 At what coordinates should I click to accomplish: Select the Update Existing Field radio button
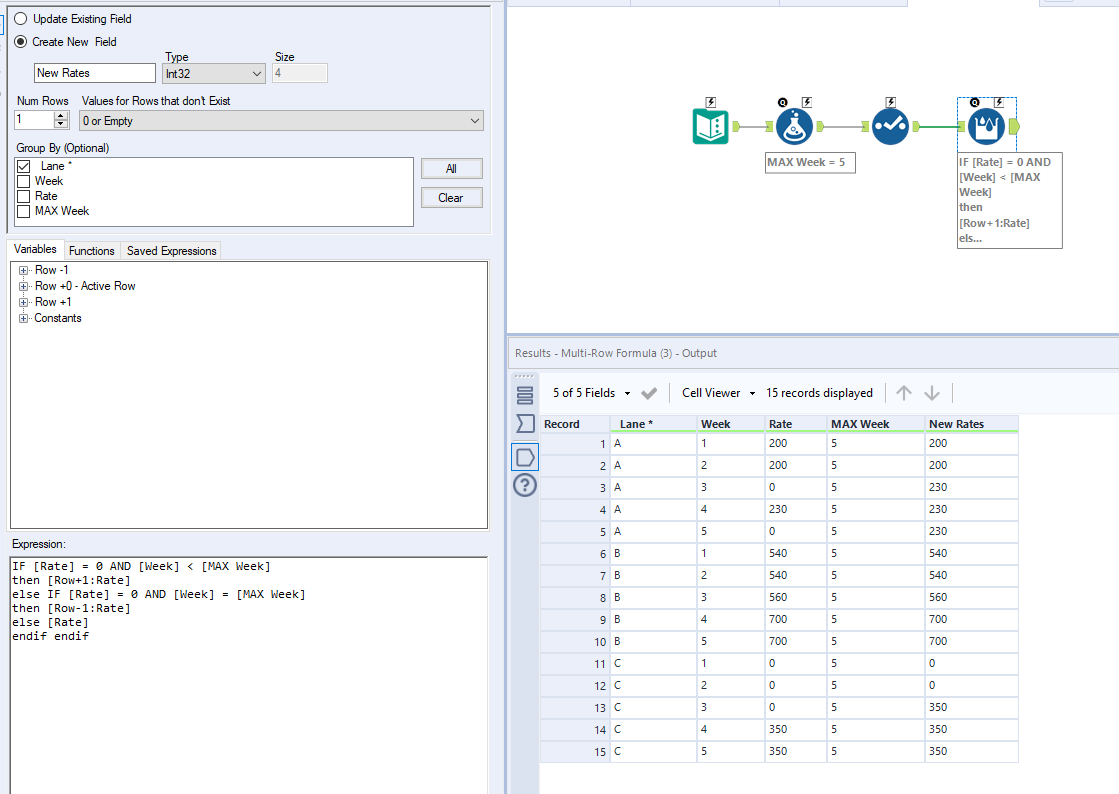[x=22, y=18]
